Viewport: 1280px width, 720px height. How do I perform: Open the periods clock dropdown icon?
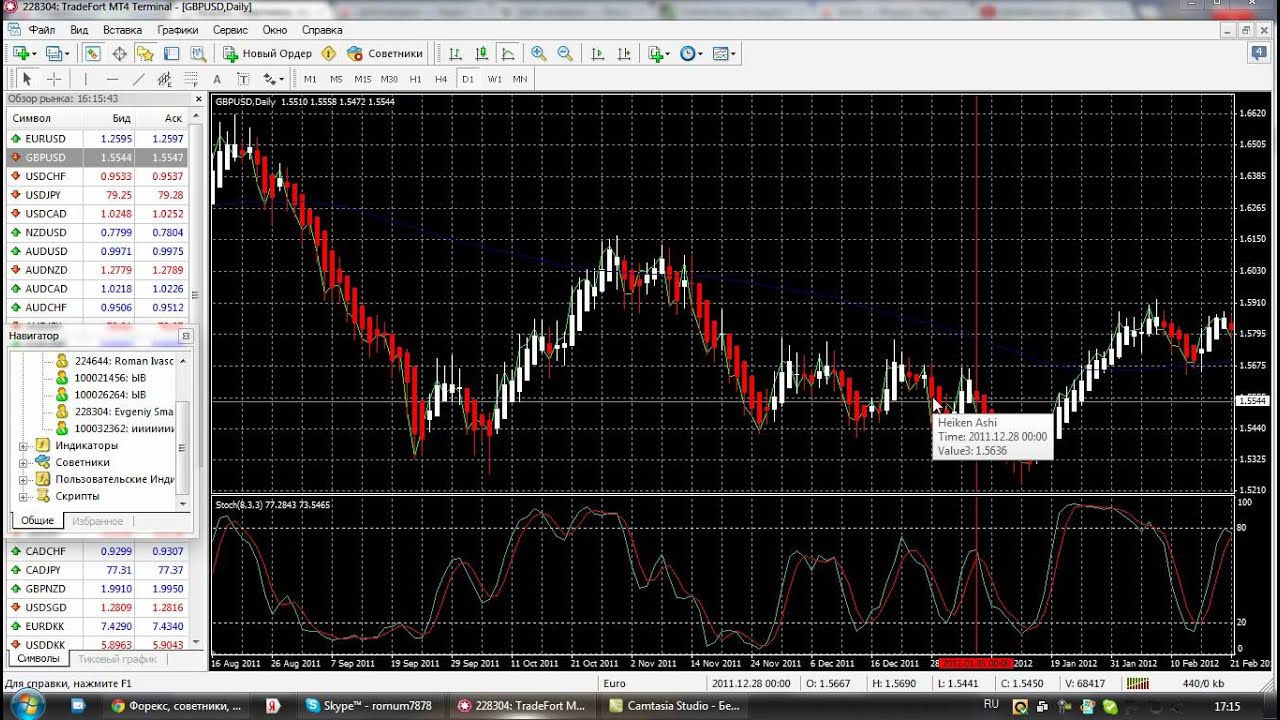pyautogui.click(x=691, y=53)
